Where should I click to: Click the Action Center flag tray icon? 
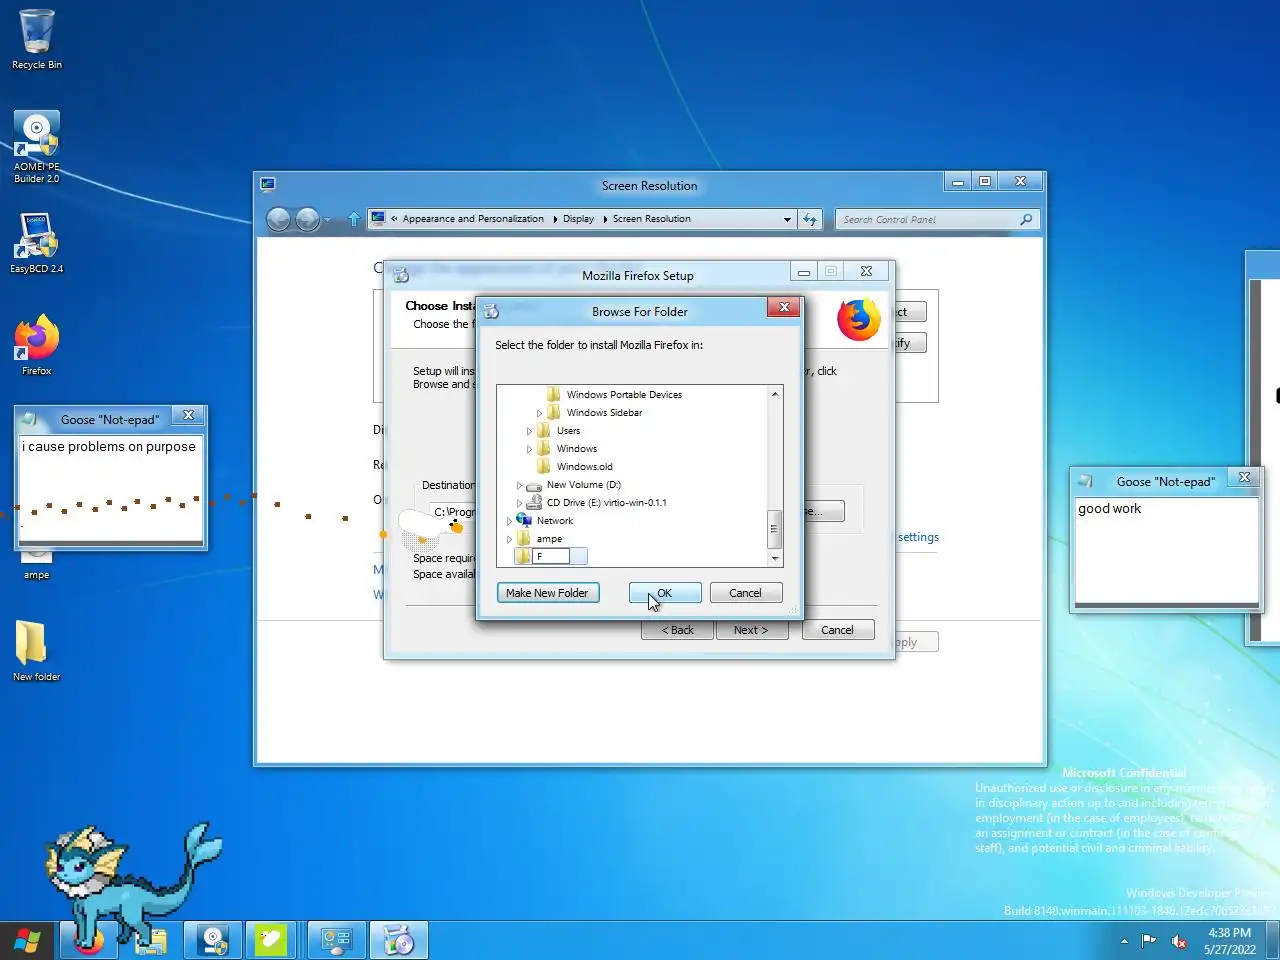point(1149,941)
